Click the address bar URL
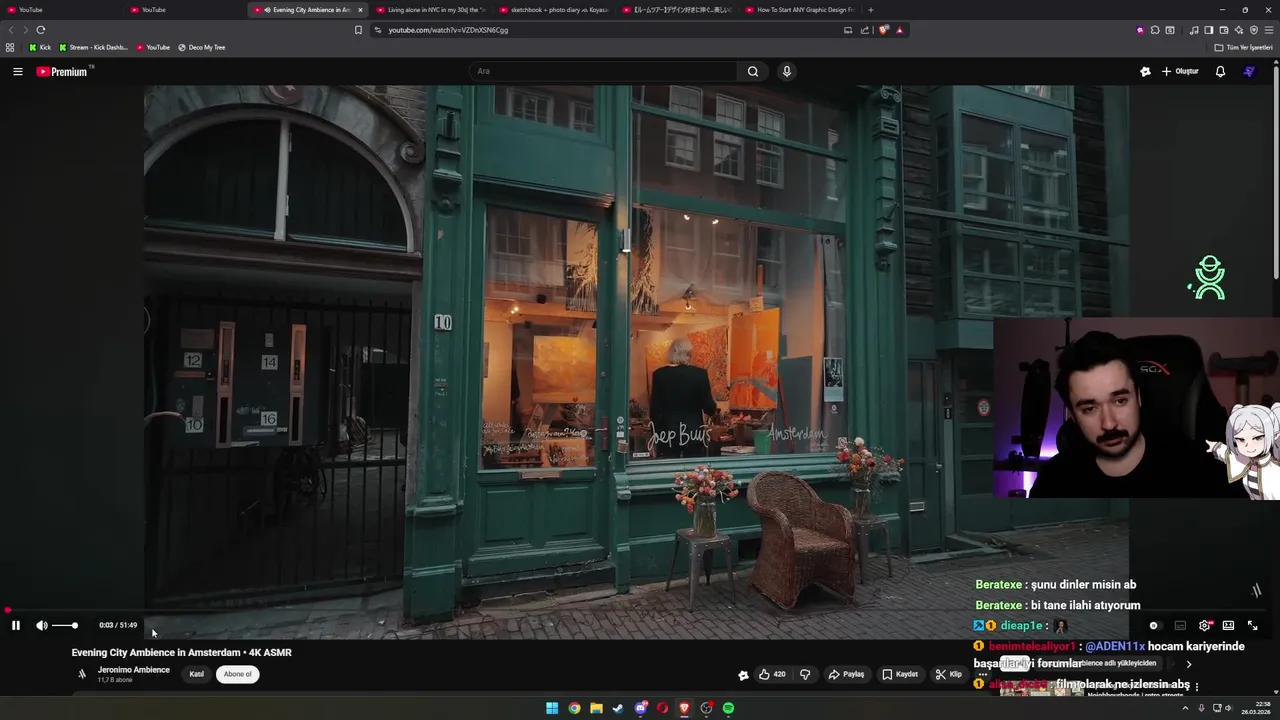Screen dimensions: 1280x720 tap(448, 30)
